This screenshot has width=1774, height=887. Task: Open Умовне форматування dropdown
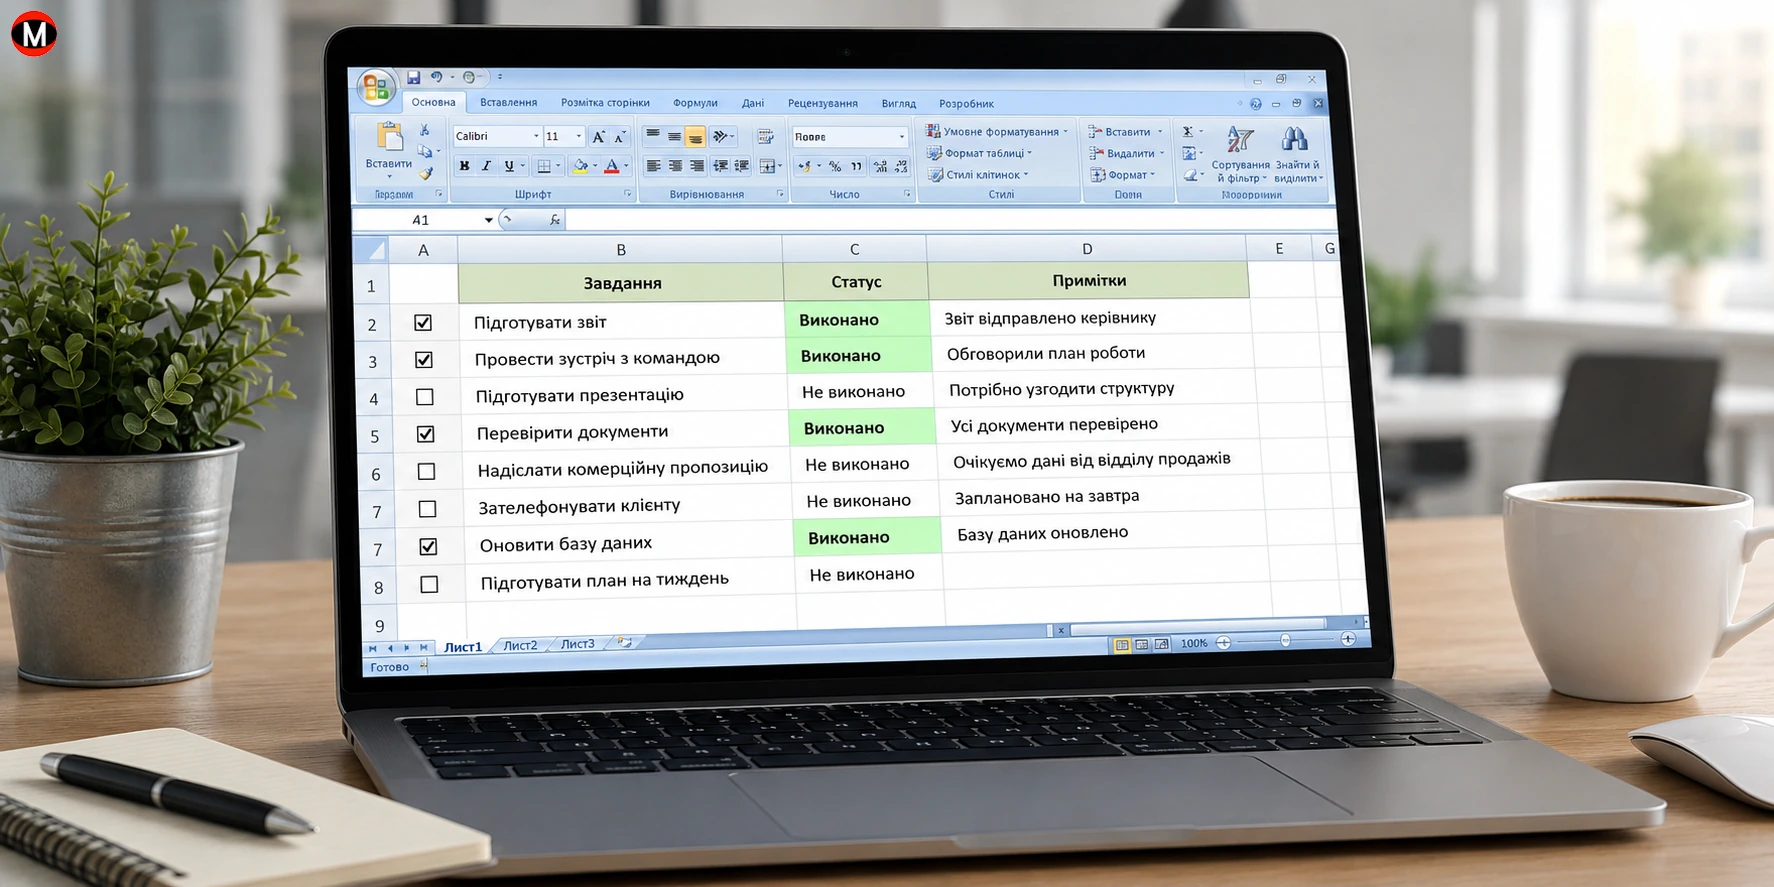[x=997, y=131]
